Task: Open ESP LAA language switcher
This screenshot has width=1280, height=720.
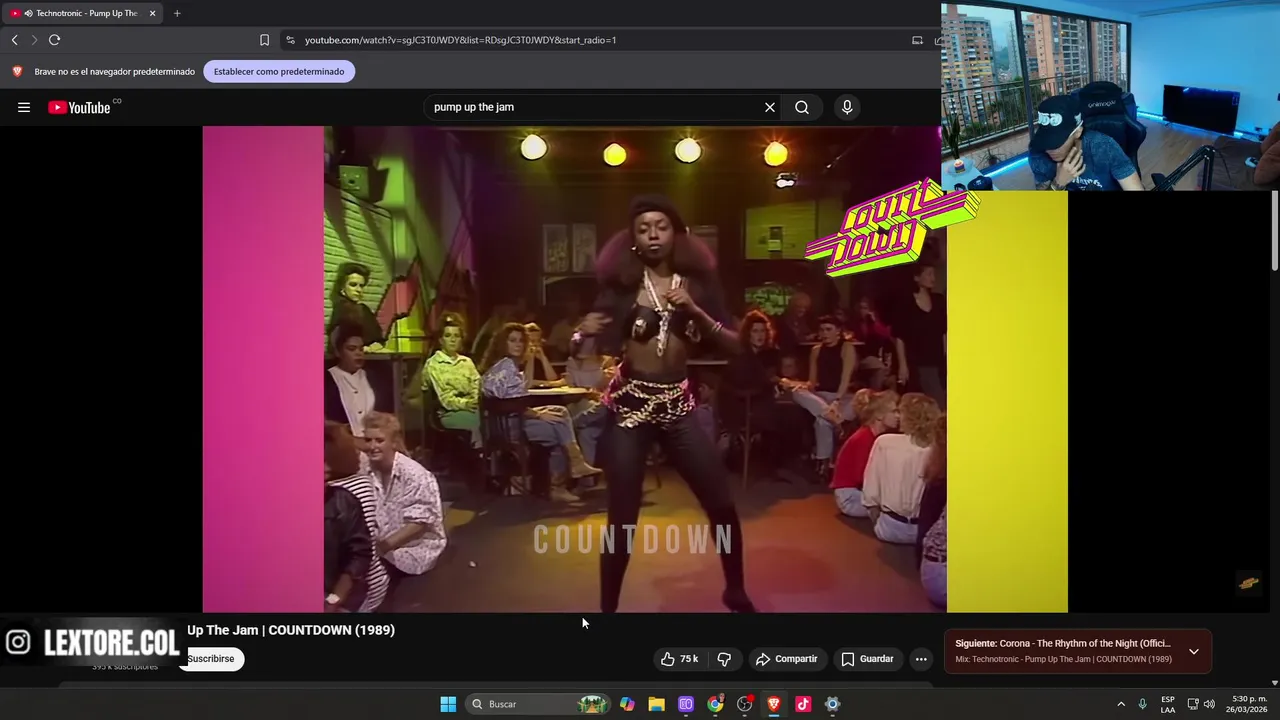Action: (1168, 704)
